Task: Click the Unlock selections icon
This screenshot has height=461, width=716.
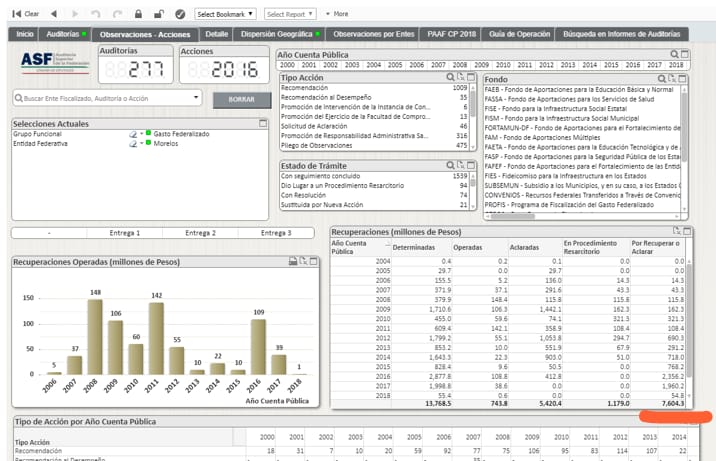Action: (x=158, y=14)
